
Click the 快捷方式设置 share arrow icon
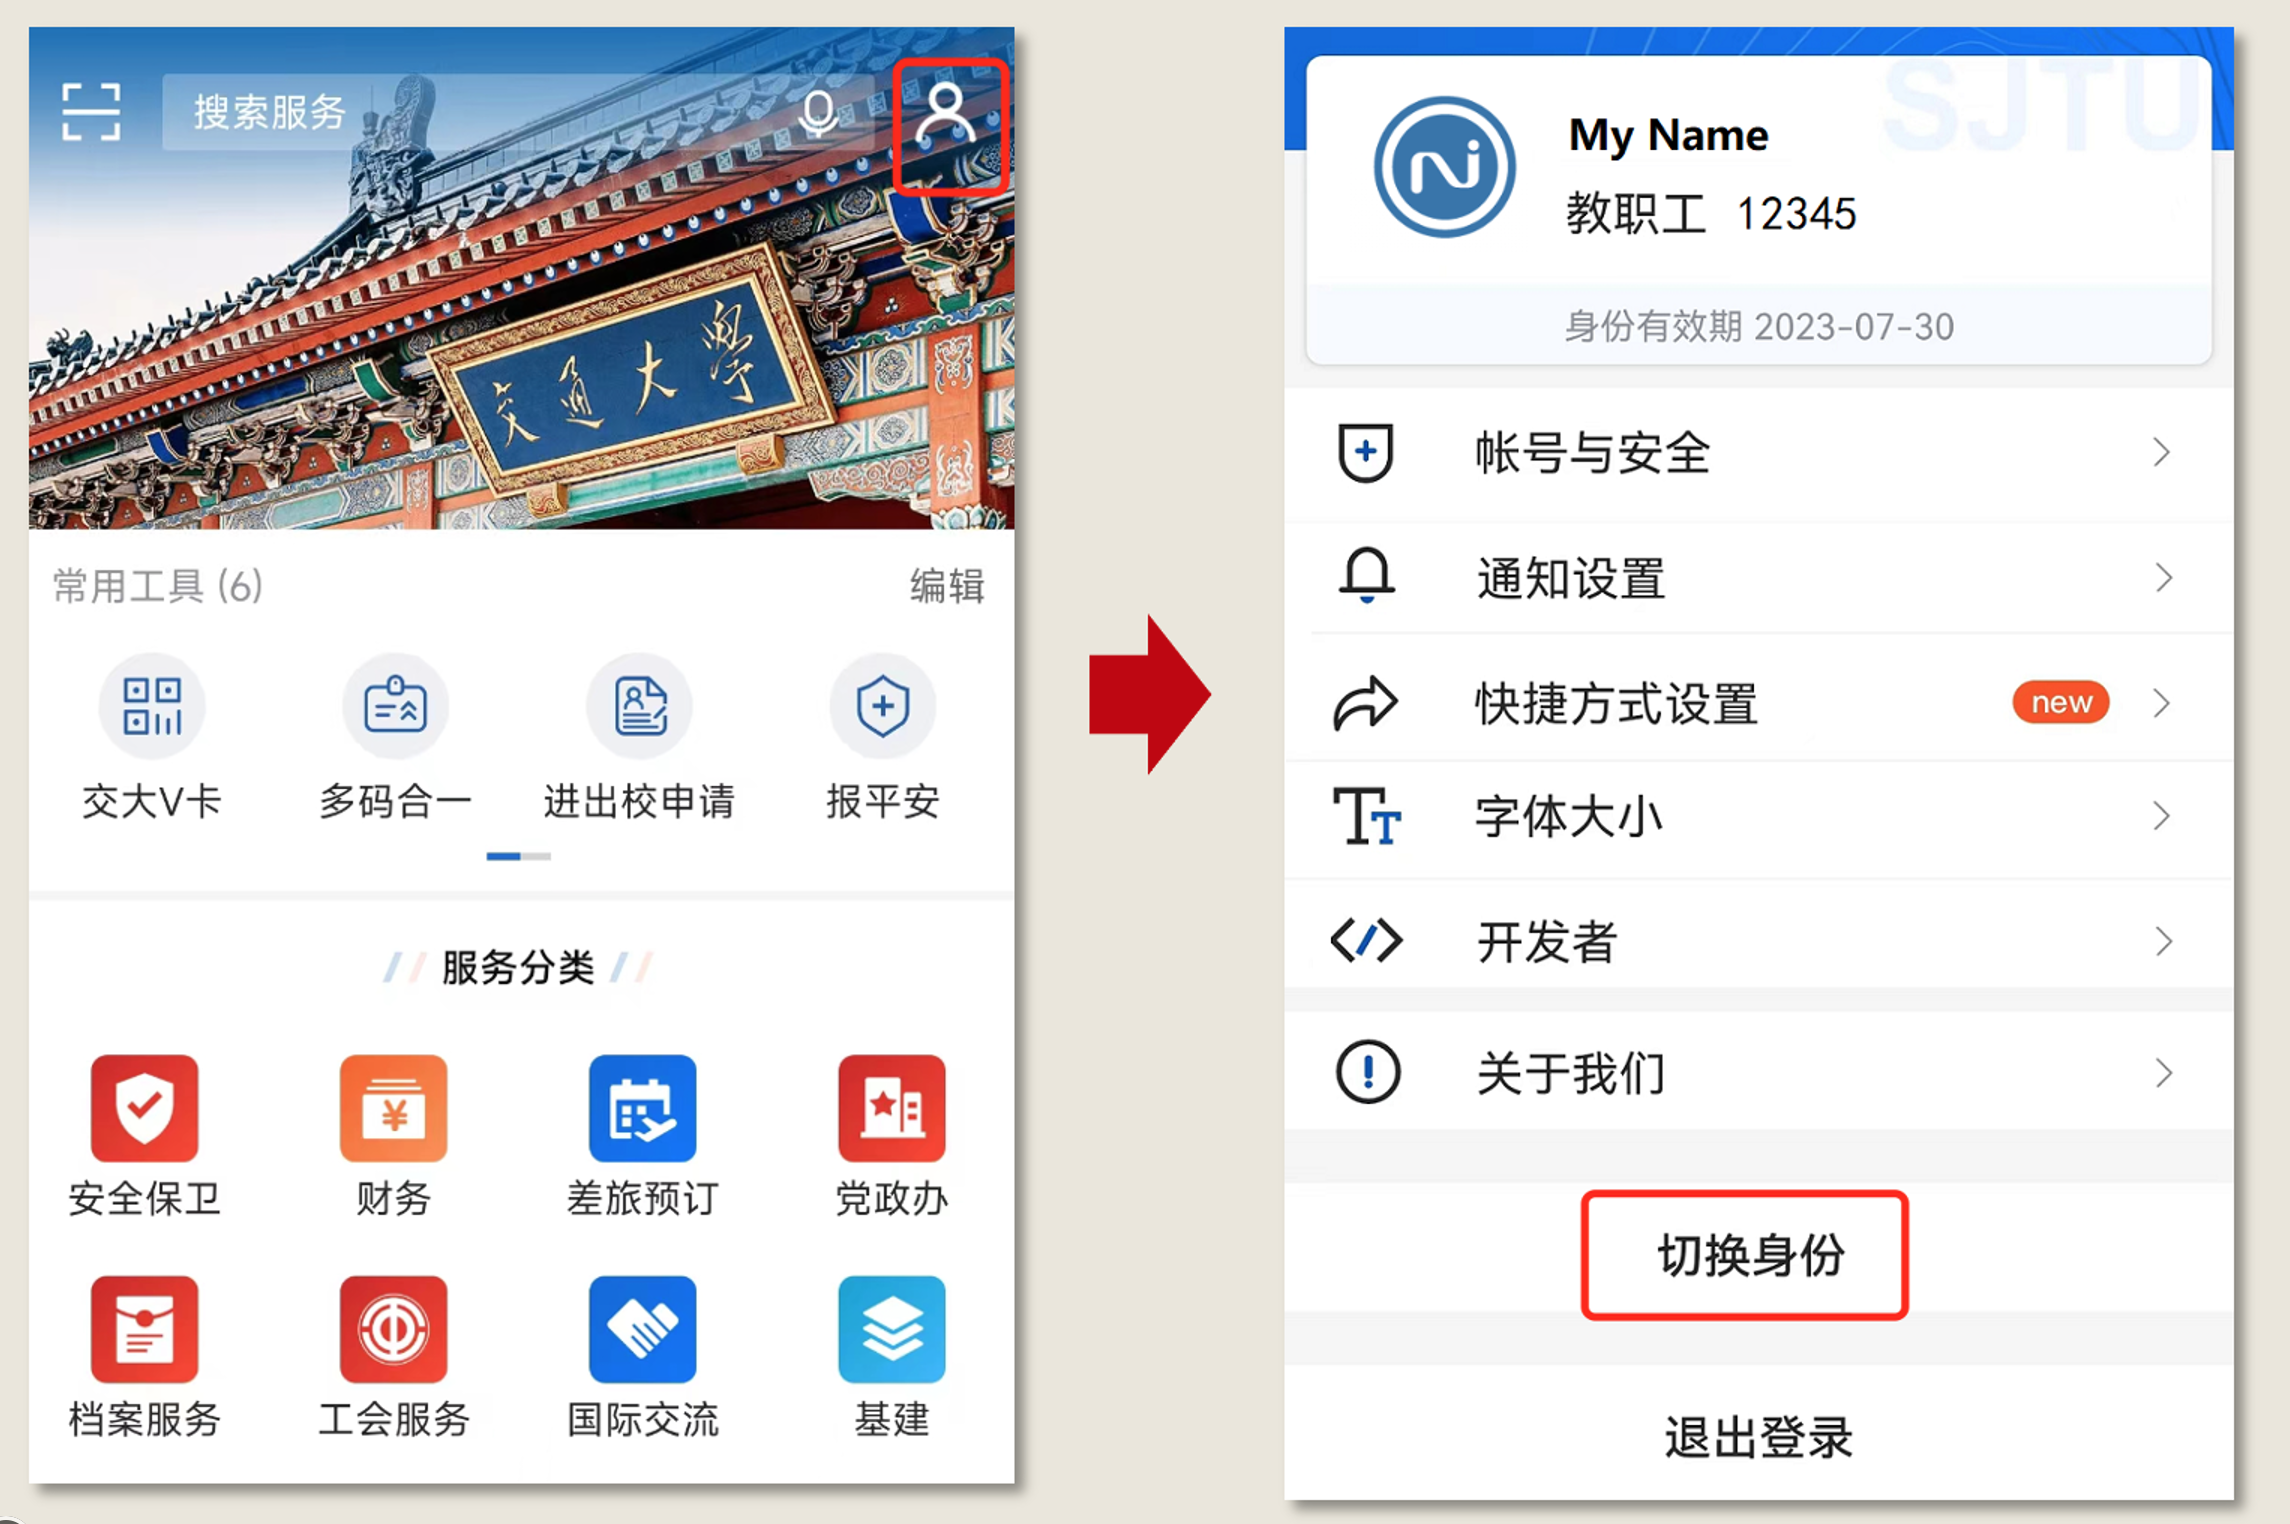1365,703
